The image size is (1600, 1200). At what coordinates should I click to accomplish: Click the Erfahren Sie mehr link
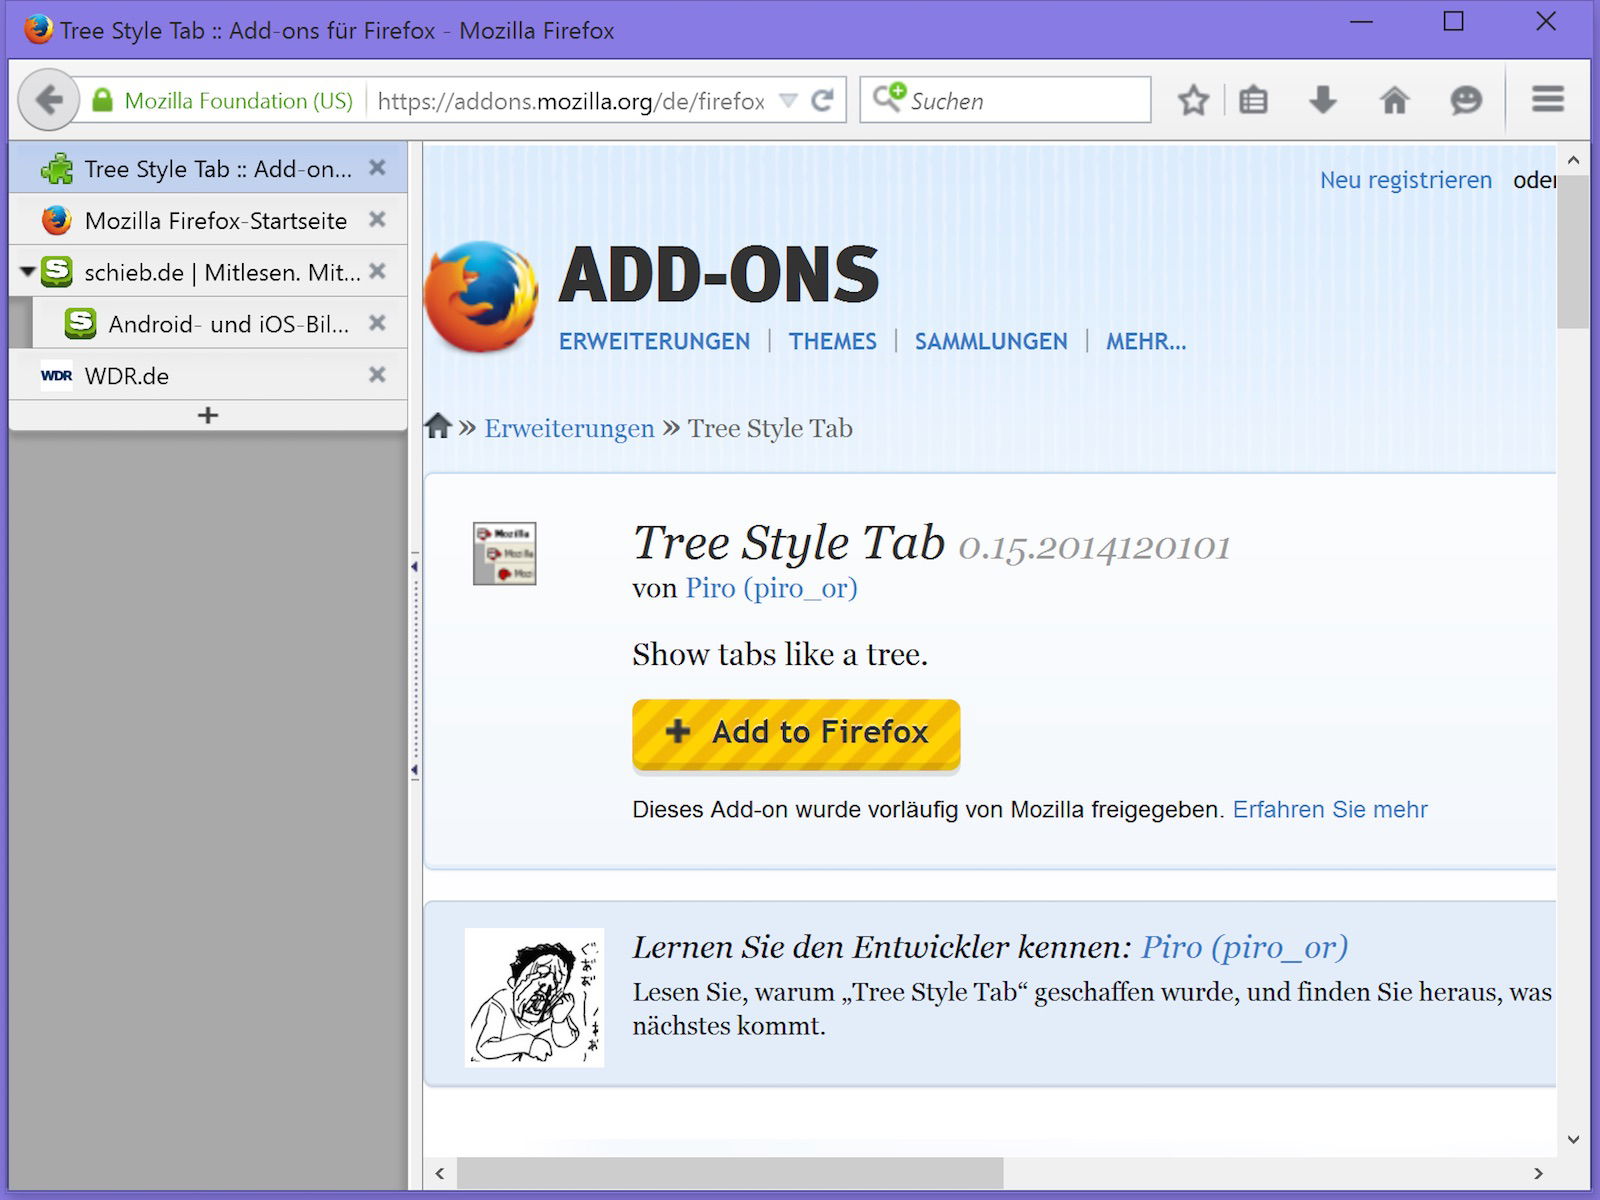1330,810
